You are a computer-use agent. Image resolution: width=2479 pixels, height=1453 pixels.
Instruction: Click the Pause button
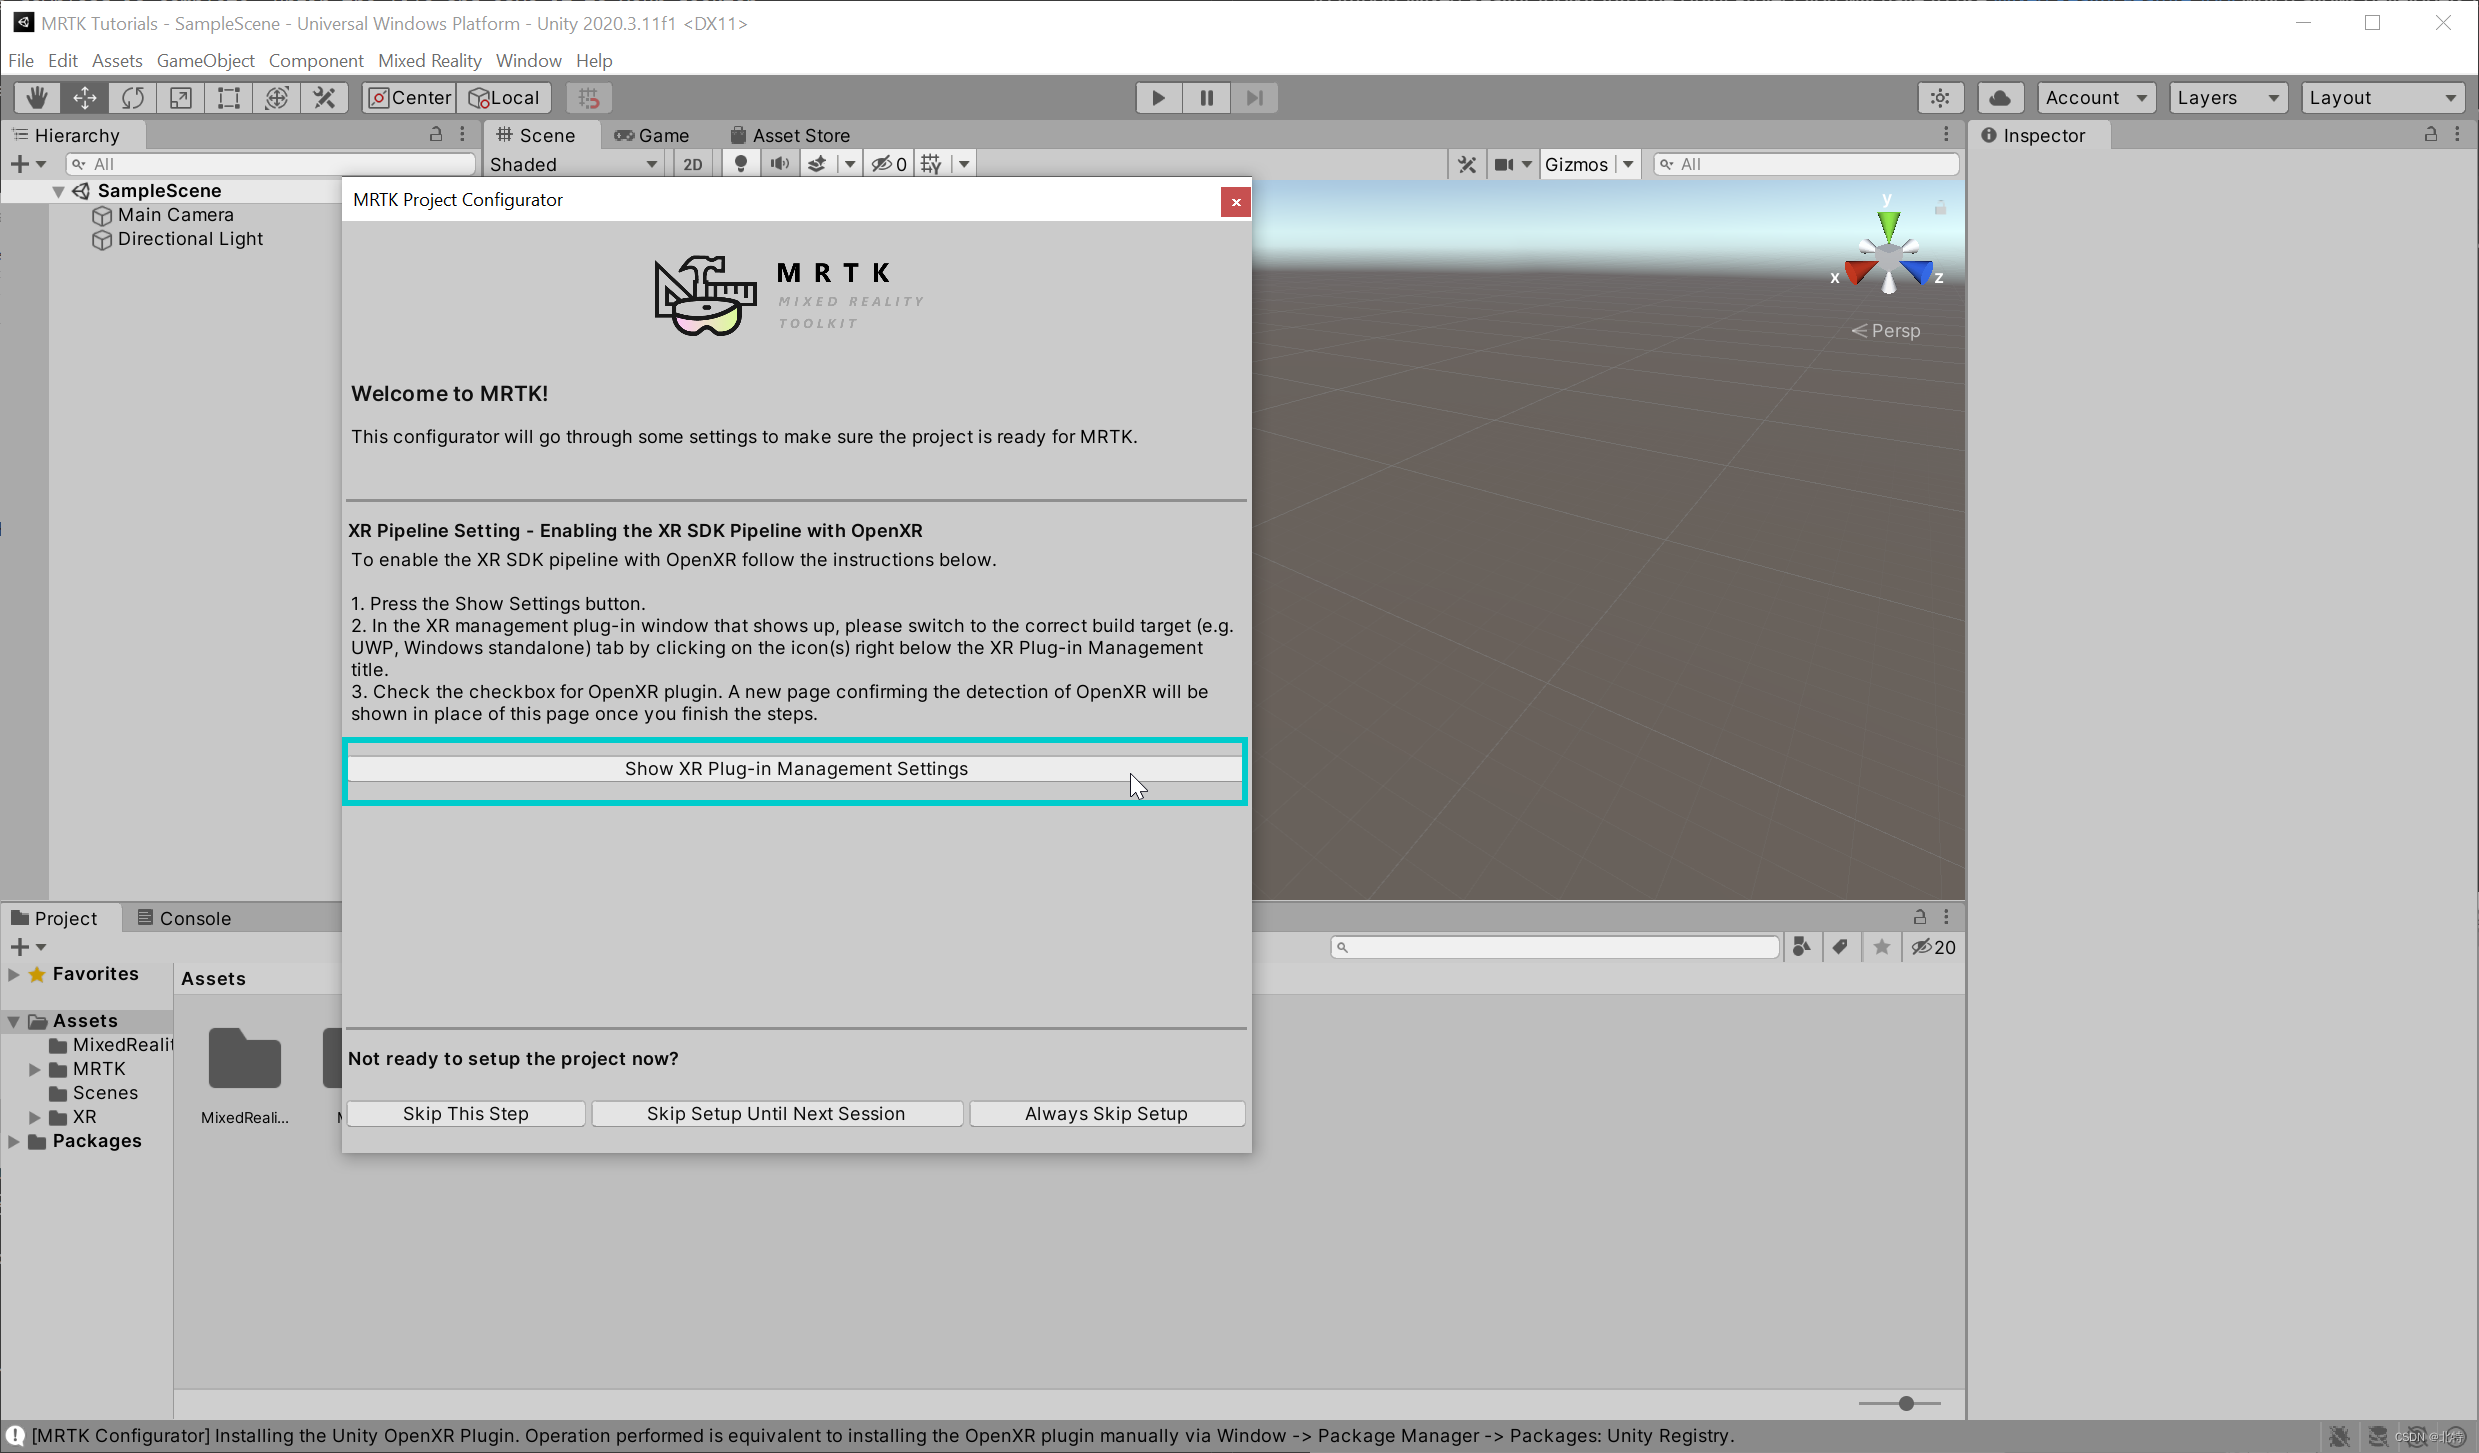1206,97
